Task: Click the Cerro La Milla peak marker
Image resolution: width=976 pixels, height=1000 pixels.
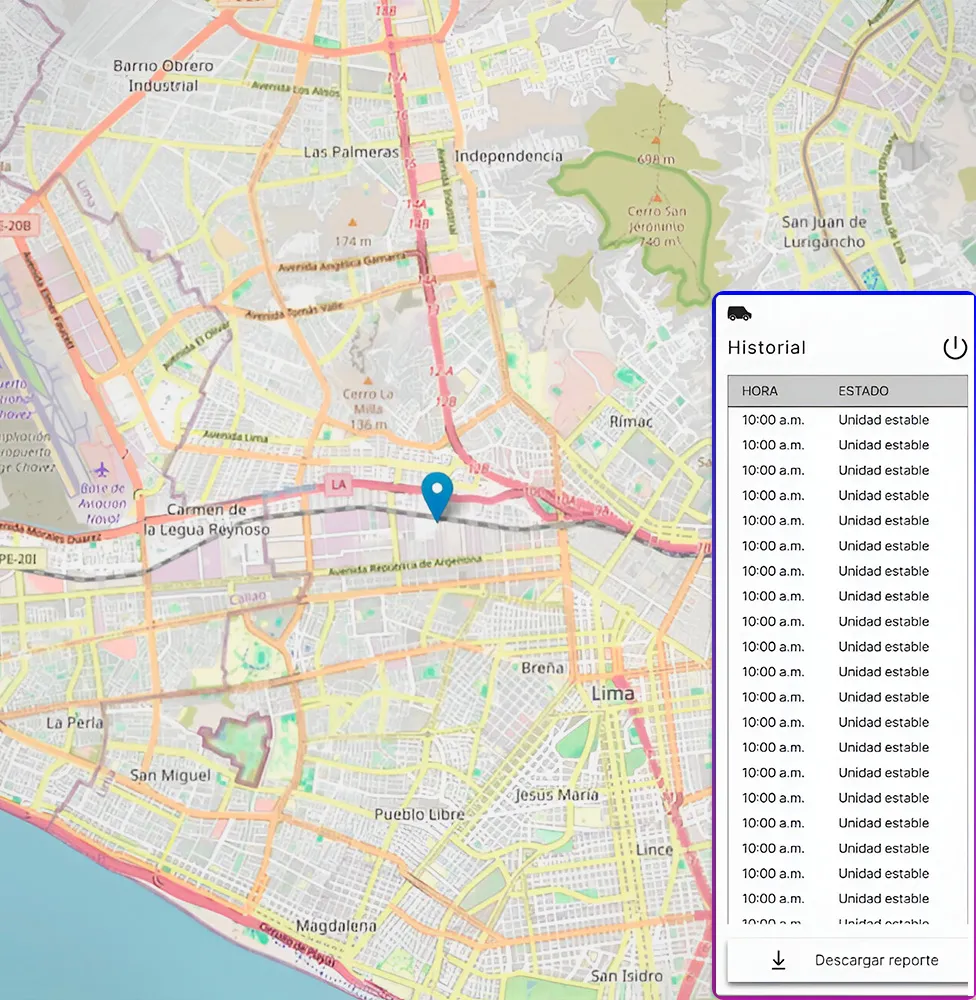Action: 367,380
